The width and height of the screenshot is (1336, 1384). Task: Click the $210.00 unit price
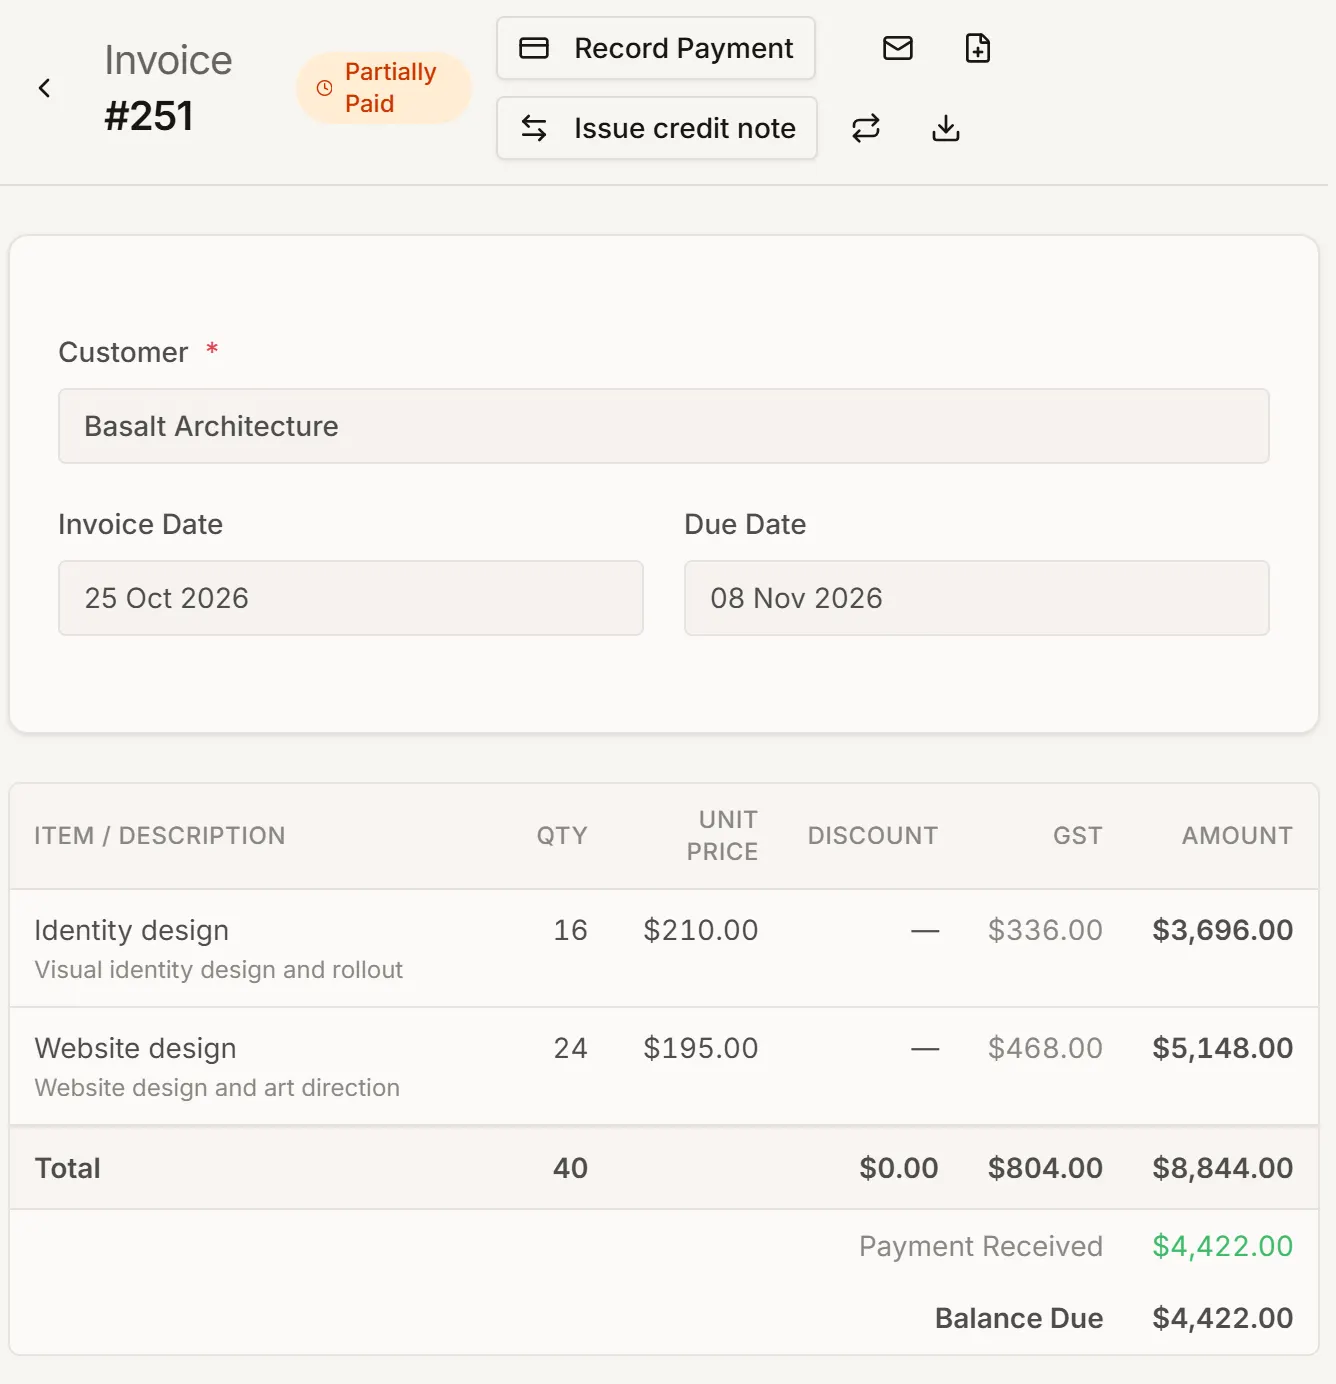point(701,930)
